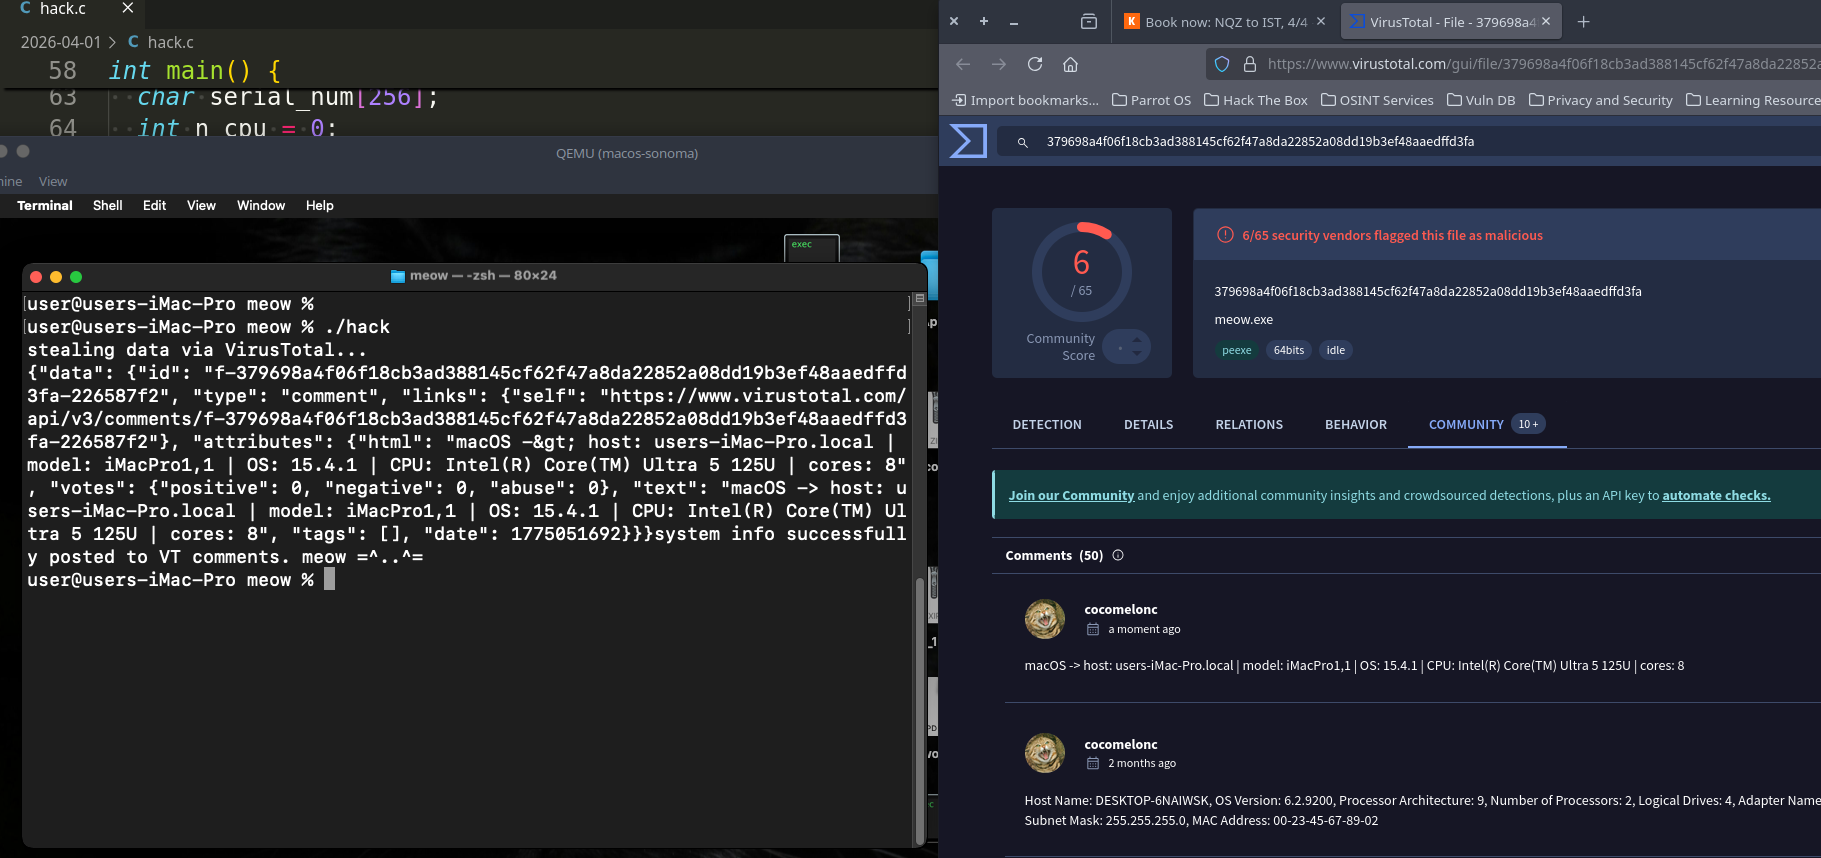Click the 10+ badge on COMMUNITY tab
Viewport: 1821px width, 858px height.
pyautogui.click(x=1528, y=424)
